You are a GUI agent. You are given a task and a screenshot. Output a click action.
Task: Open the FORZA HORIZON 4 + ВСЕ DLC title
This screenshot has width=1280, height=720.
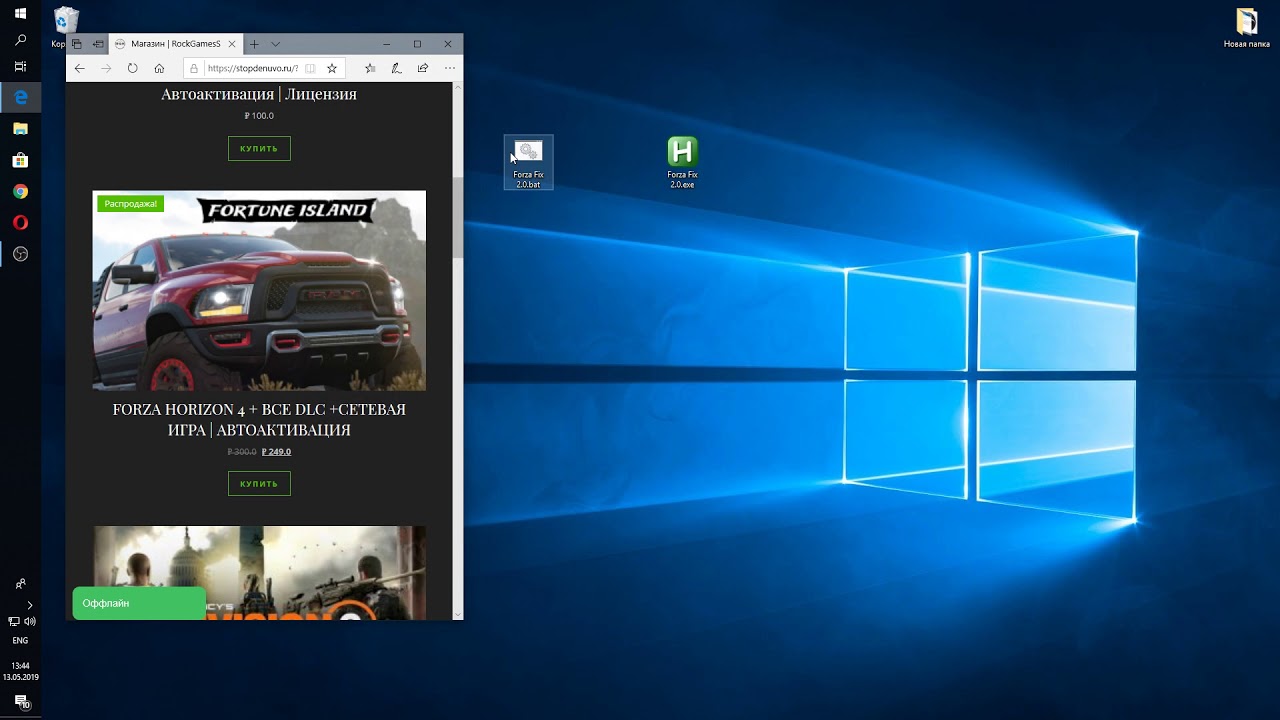click(x=259, y=420)
